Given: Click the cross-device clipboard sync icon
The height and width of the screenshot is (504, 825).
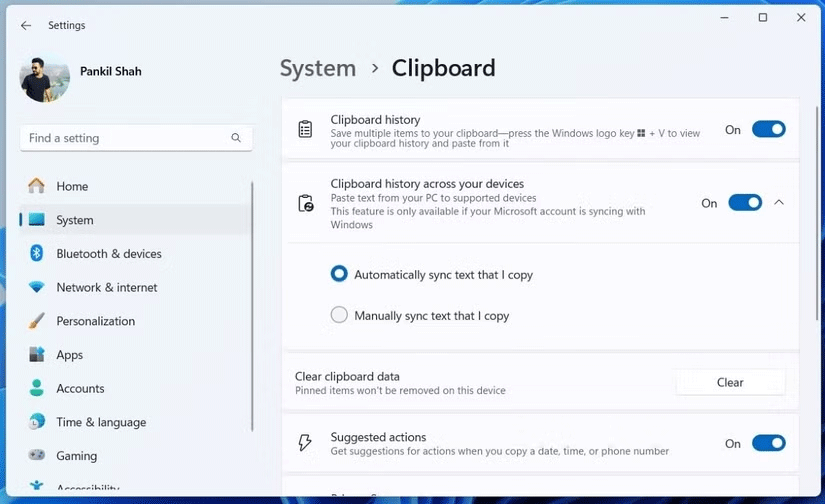Looking at the screenshot, I should click(306, 203).
